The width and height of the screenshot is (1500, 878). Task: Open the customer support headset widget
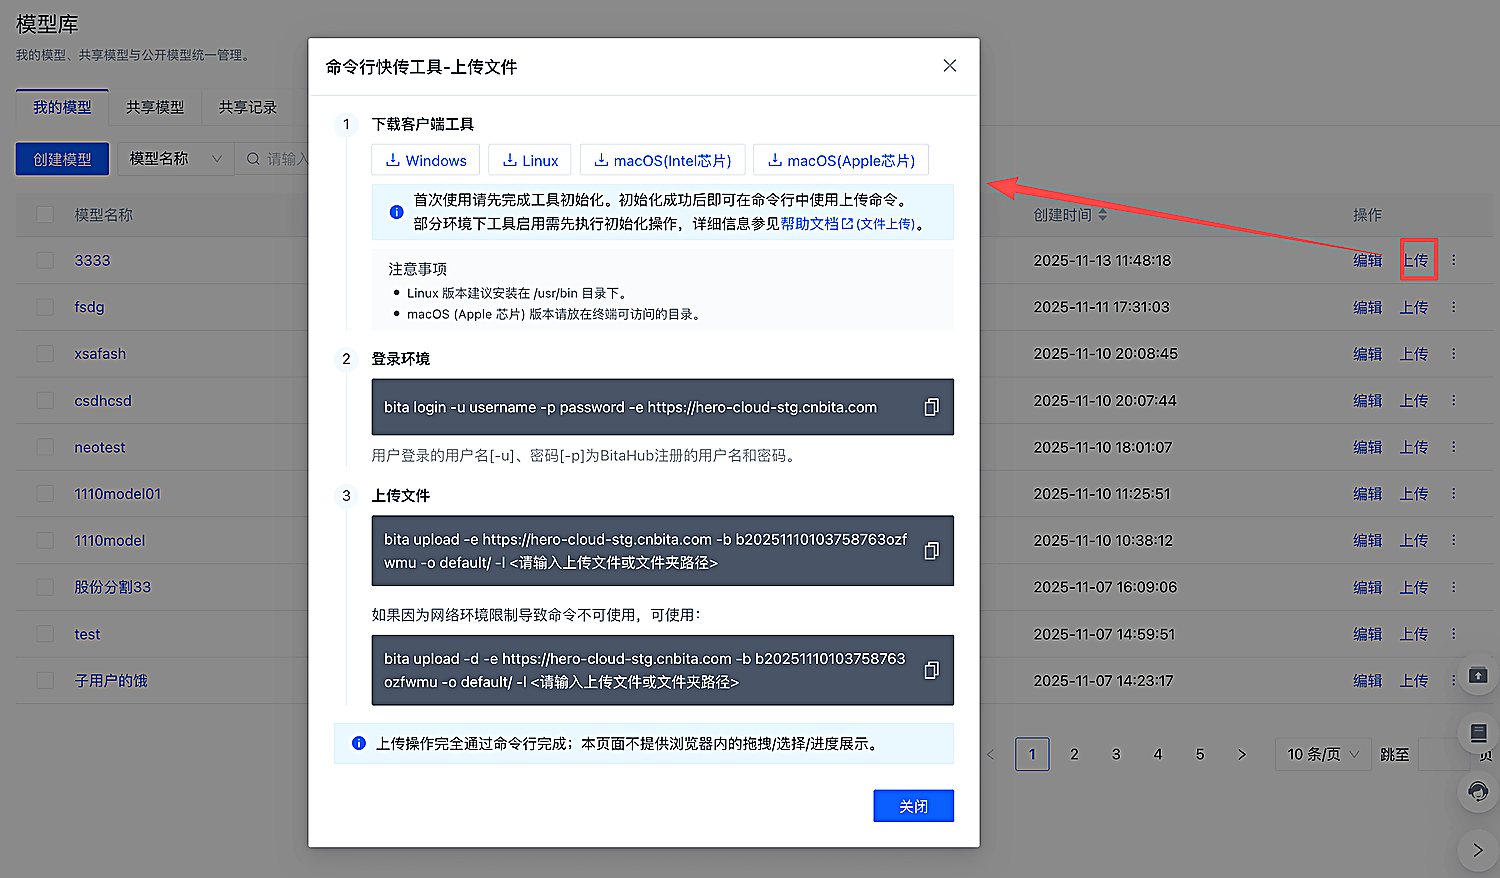pyautogui.click(x=1478, y=792)
